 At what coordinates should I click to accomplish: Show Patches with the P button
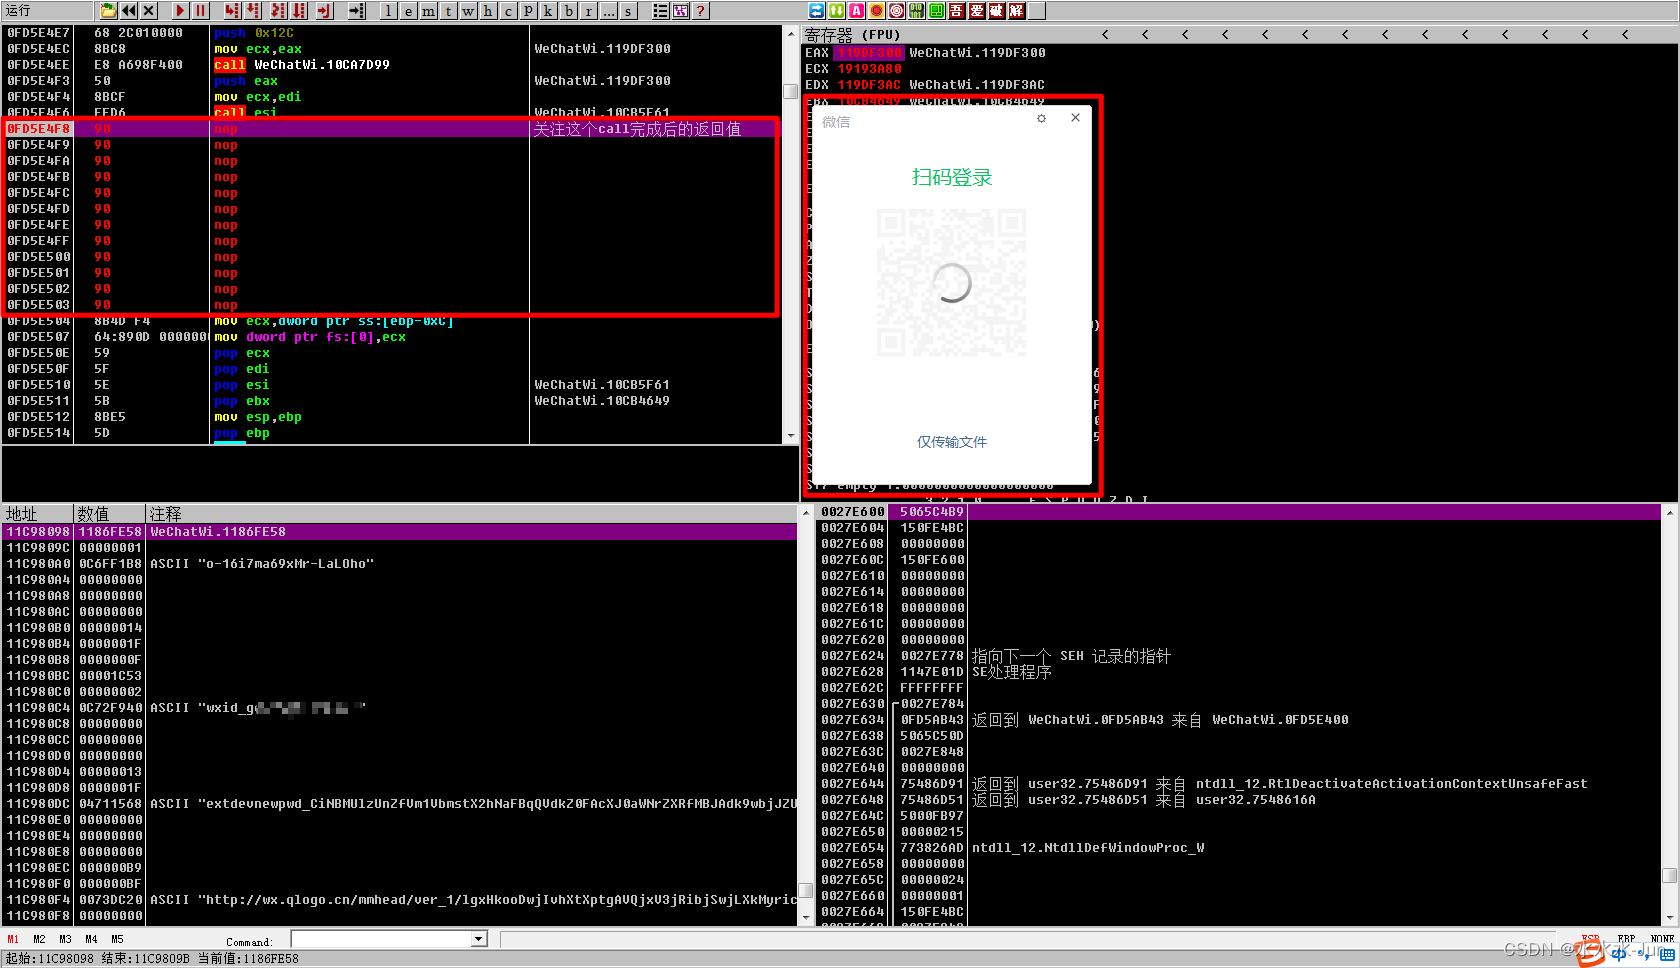point(528,11)
